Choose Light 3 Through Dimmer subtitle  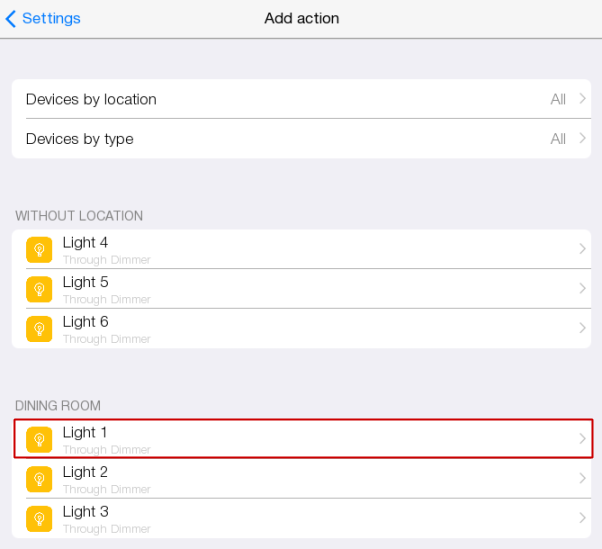(x=107, y=529)
